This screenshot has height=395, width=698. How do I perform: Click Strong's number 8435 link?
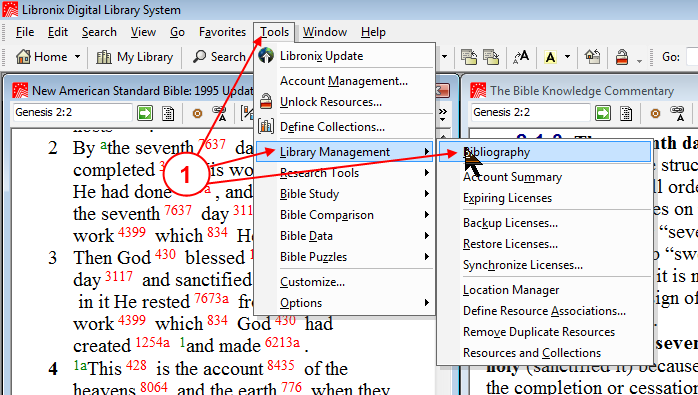pyautogui.click(x=281, y=365)
